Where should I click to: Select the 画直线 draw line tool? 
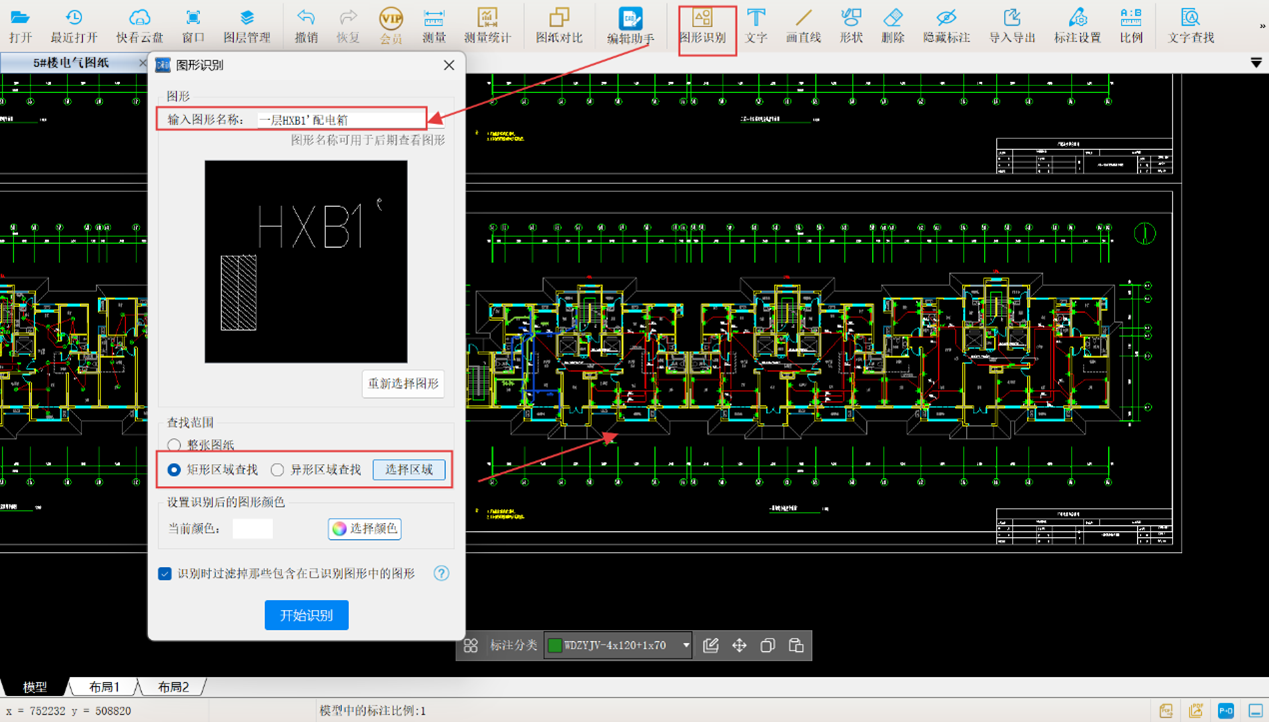[803, 26]
